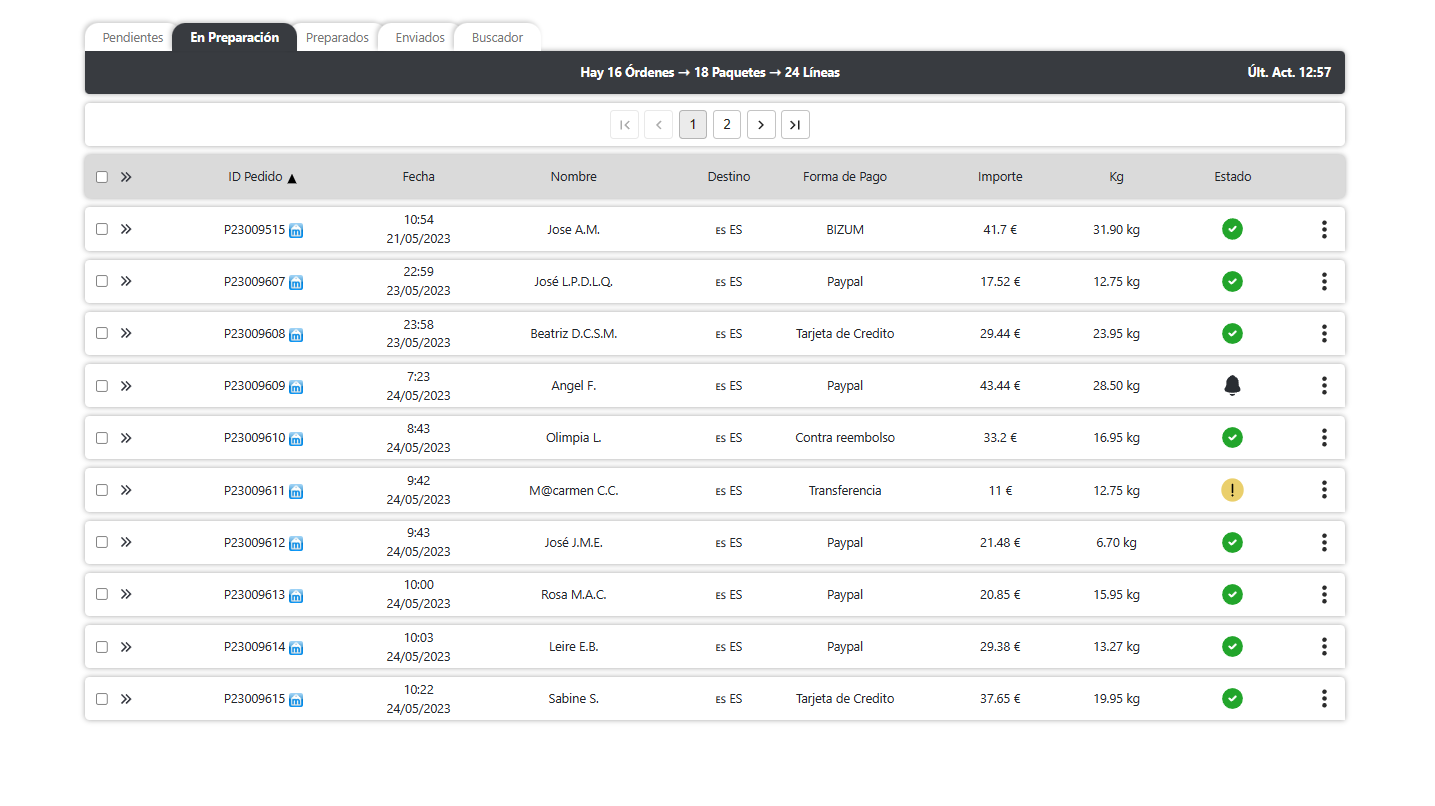Click the green status check for José L.P.D.L.Q.
Image resolution: width=1435 pixels, height=806 pixels.
point(1232,281)
